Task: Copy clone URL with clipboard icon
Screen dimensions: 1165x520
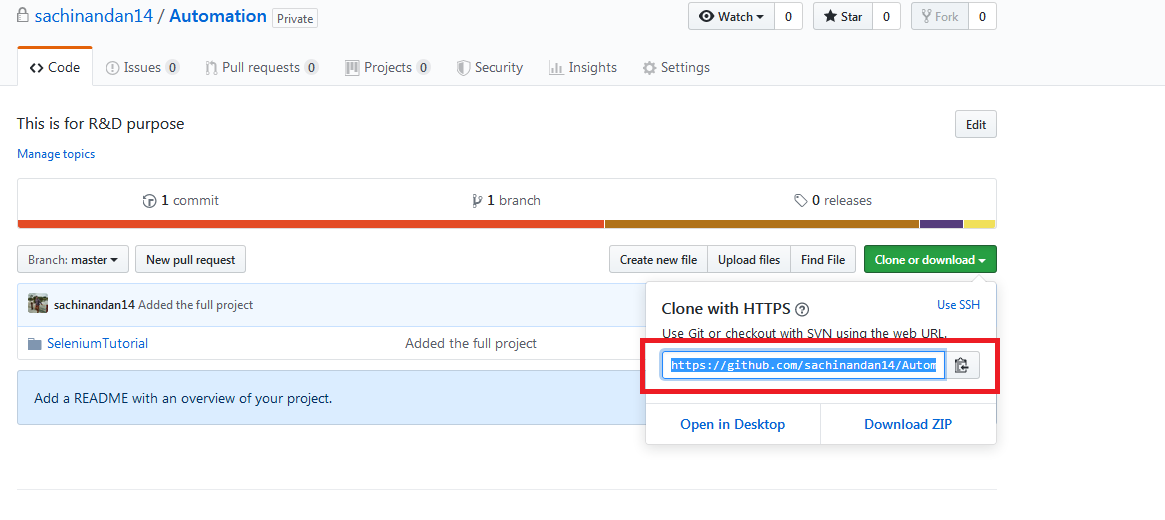Action: 962,365
